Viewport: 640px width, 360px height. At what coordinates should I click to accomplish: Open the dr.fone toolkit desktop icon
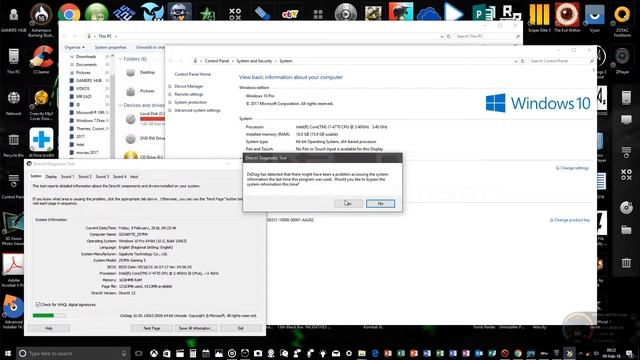click(x=41, y=142)
